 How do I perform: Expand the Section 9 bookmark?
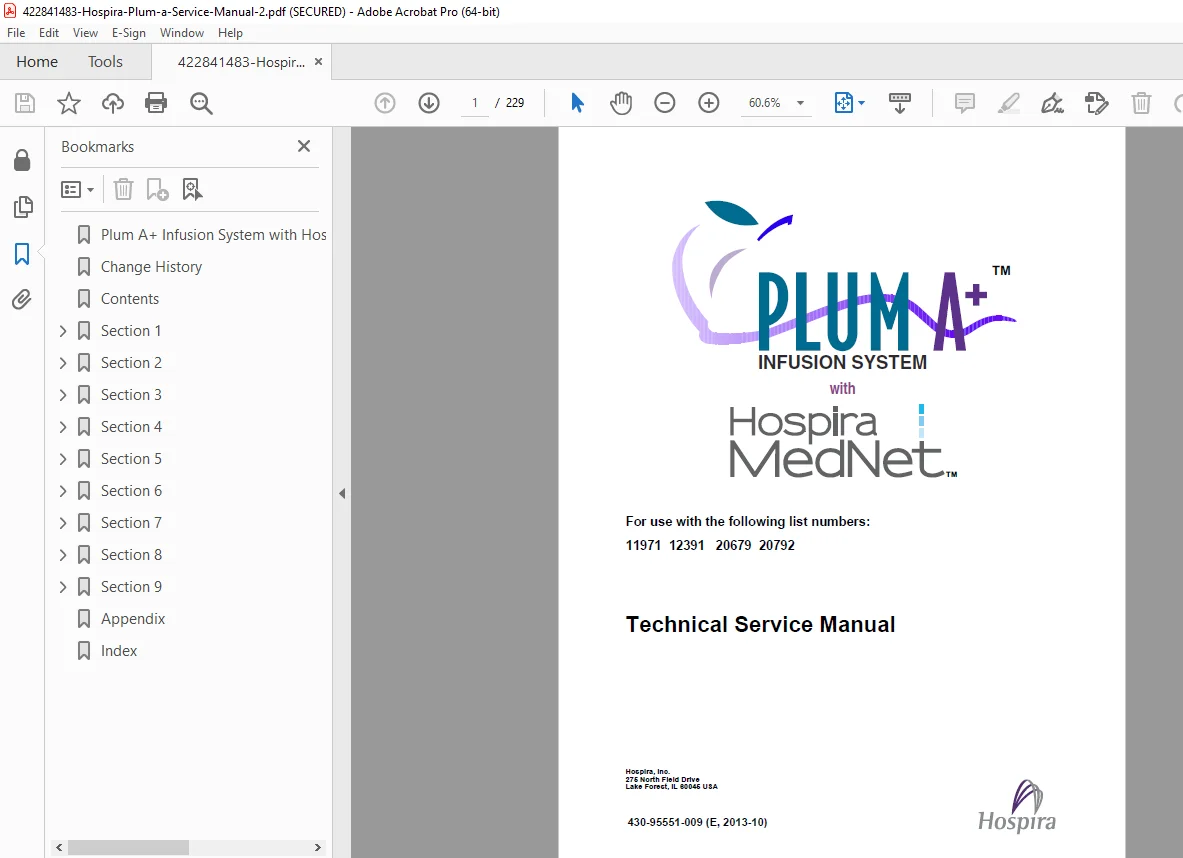pos(63,587)
